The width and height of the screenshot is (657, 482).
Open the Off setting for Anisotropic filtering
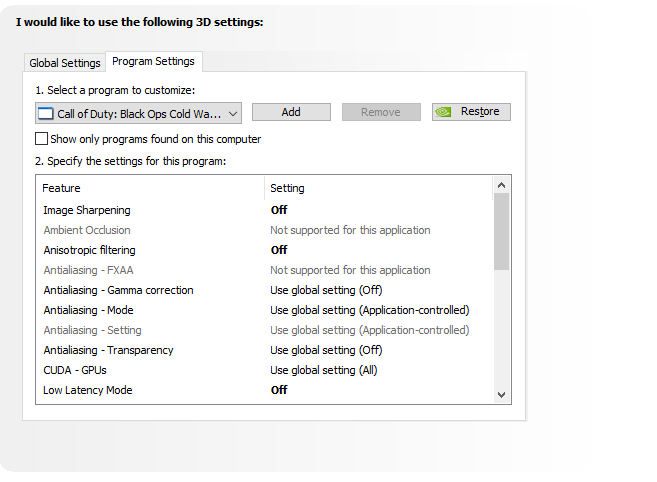279,250
